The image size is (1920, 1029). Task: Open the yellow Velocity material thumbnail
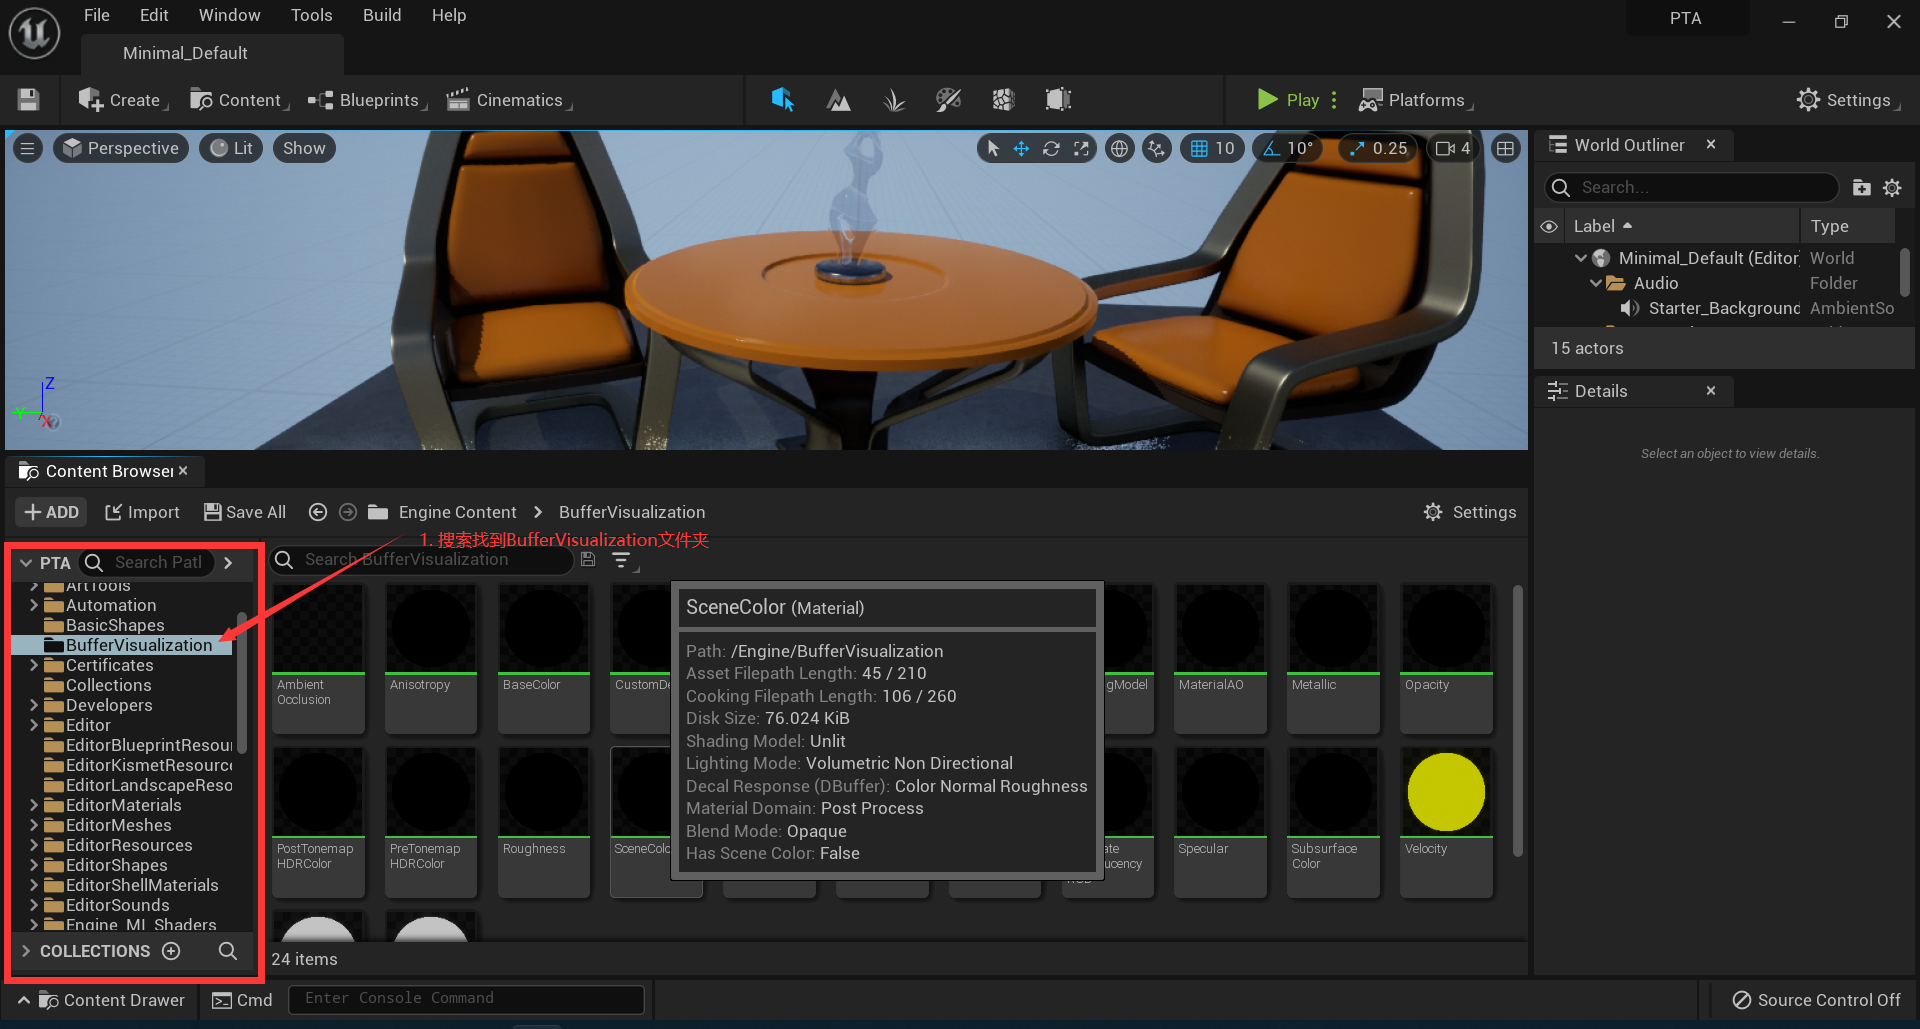pyautogui.click(x=1446, y=792)
